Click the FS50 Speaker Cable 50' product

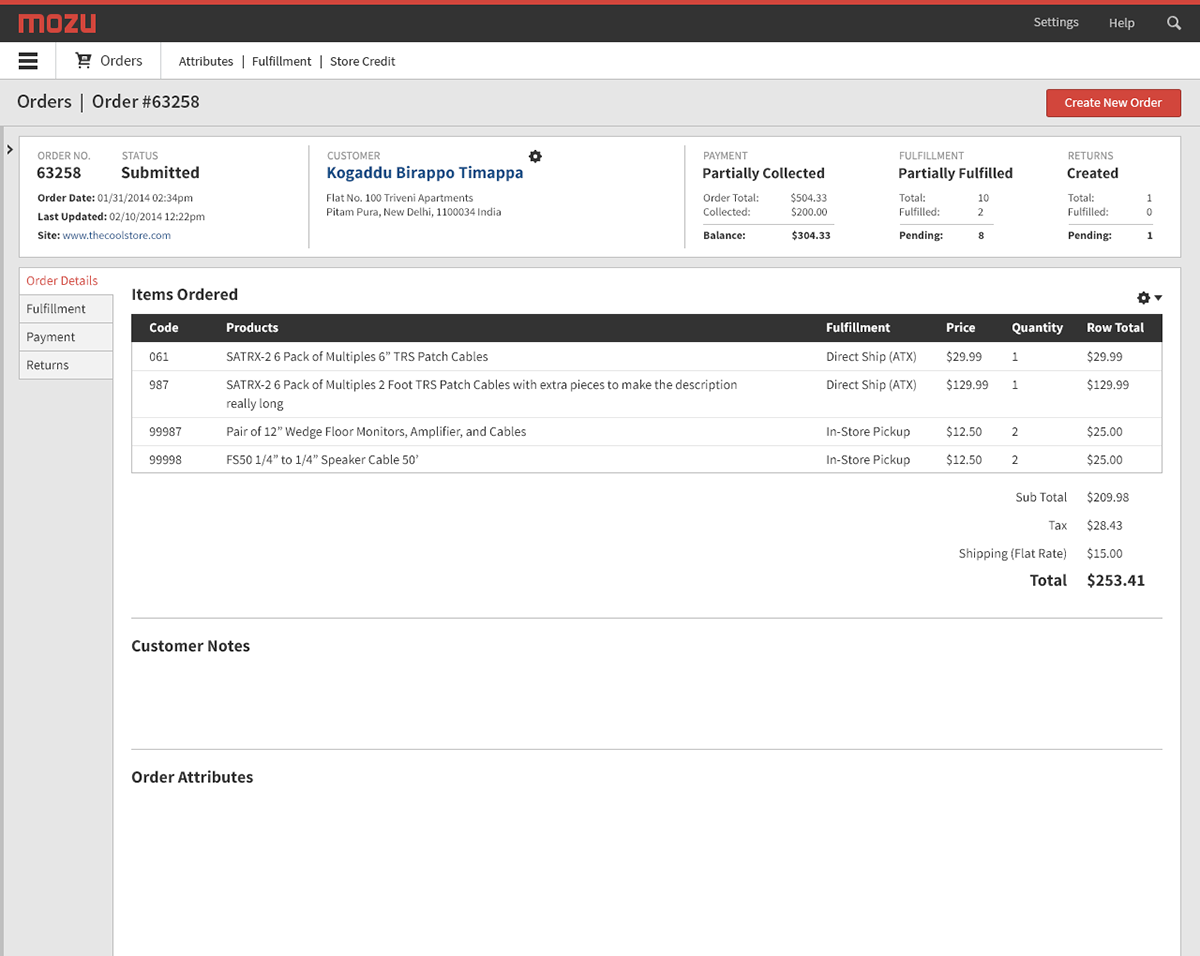tap(322, 460)
